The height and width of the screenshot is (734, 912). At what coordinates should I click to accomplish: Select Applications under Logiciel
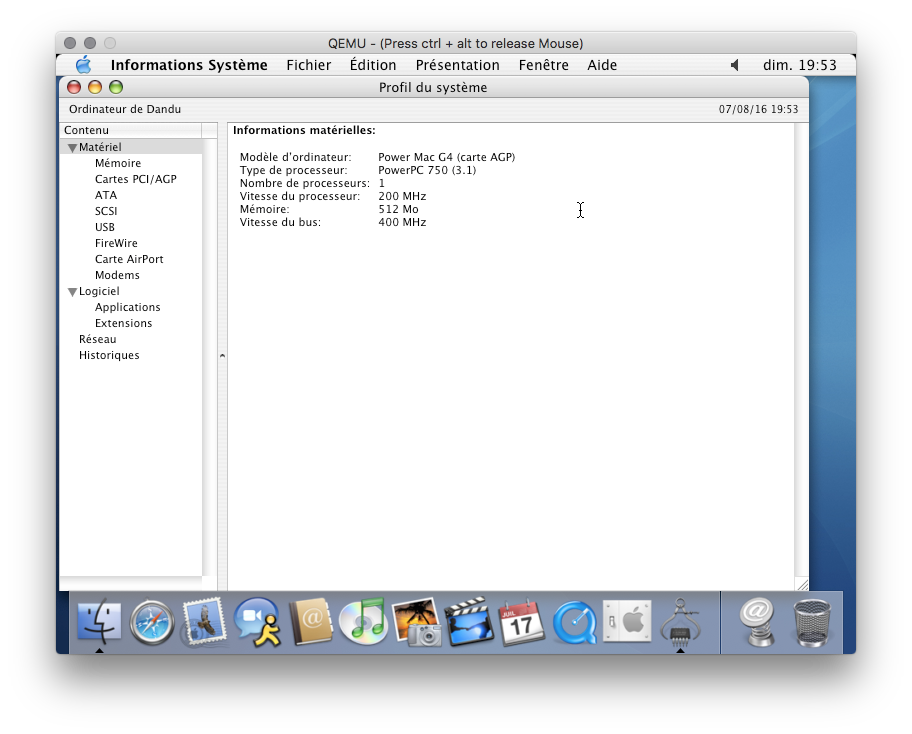tap(127, 307)
